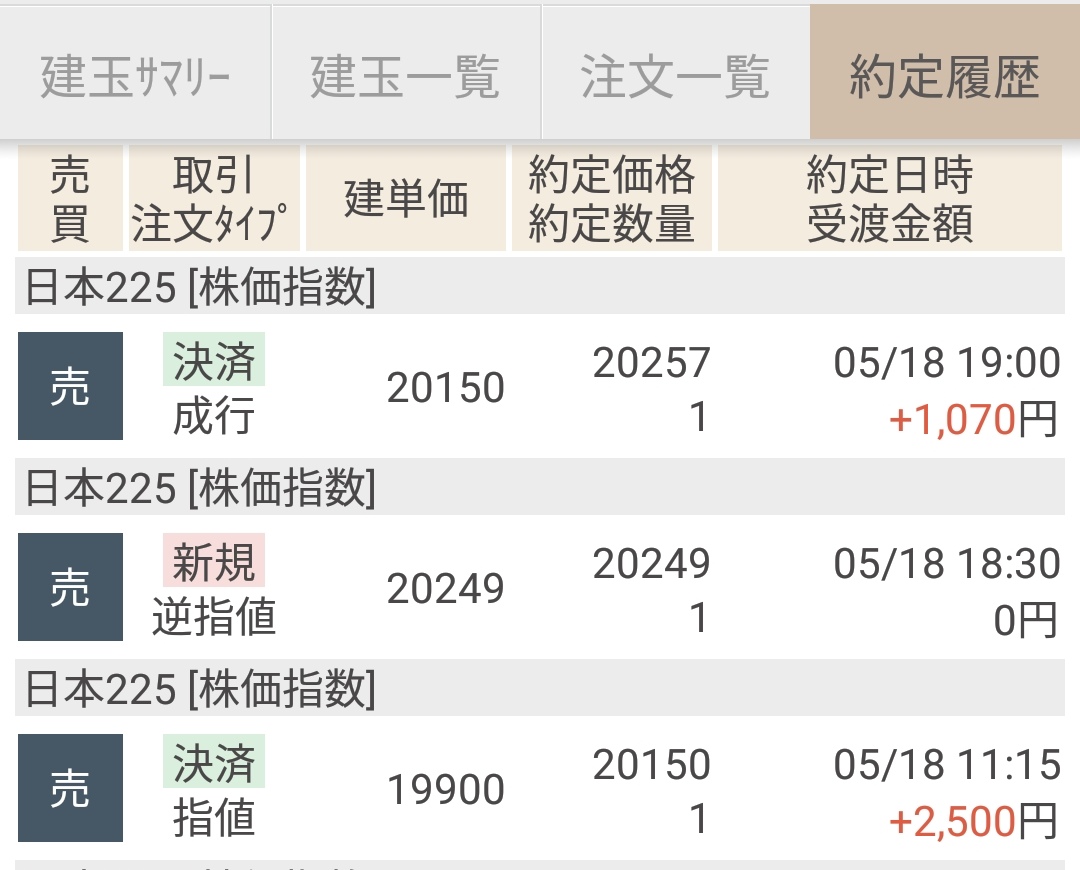Select the first 日本225 [株価指数] group header
This screenshot has height=870, width=1080.
[x=200, y=288]
